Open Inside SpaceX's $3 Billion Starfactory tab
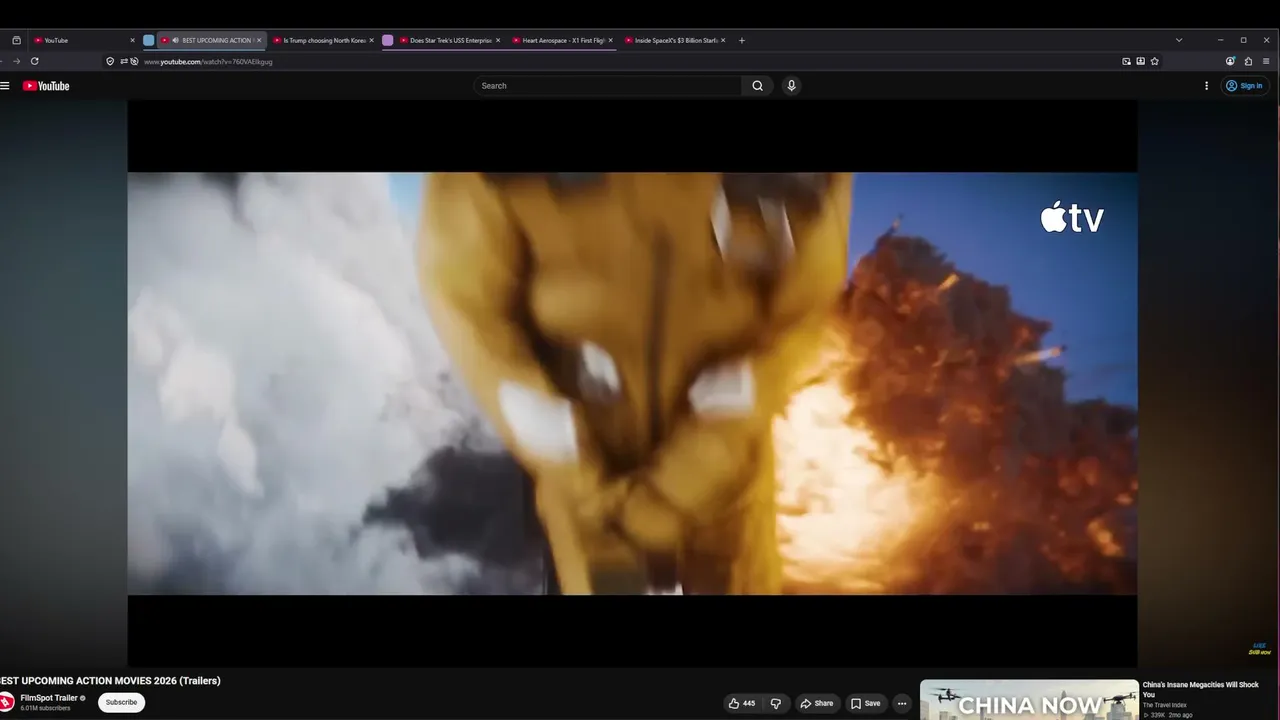This screenshot has width=1280, height=720. click(675, 40)
